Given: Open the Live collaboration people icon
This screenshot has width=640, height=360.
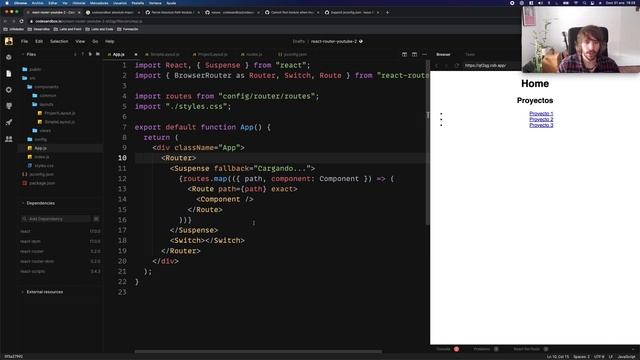Looking at the screenshot, I should [x=9, y=139].
